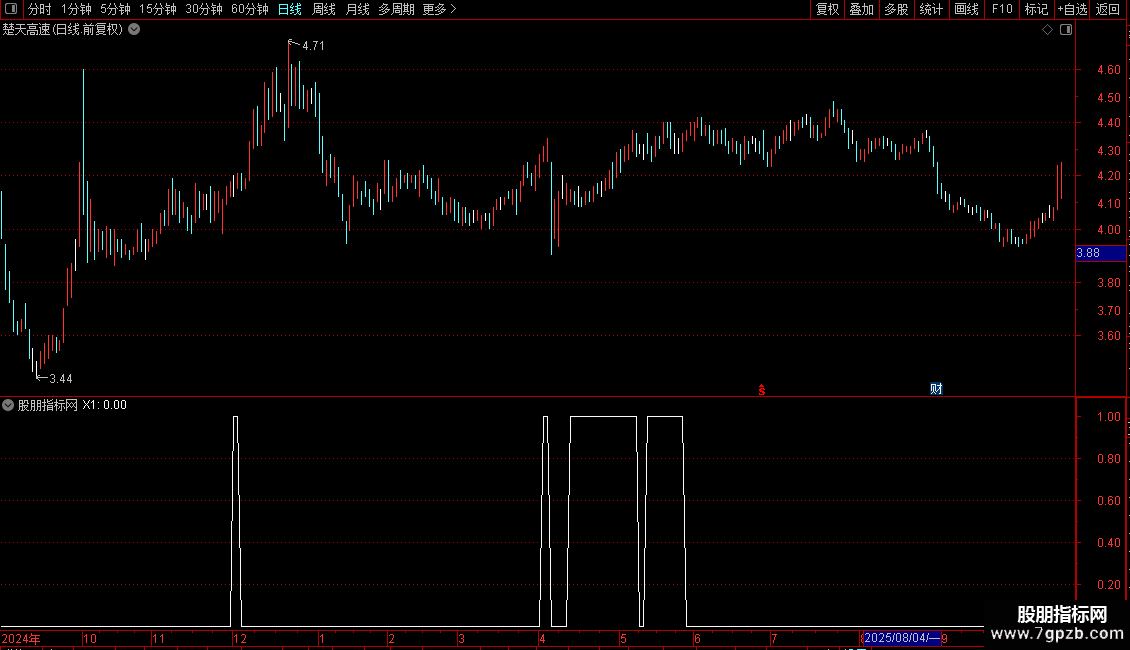Click the 4.71 high price annotation
The image size is (1130, 650).
click(x=313, y=45)
